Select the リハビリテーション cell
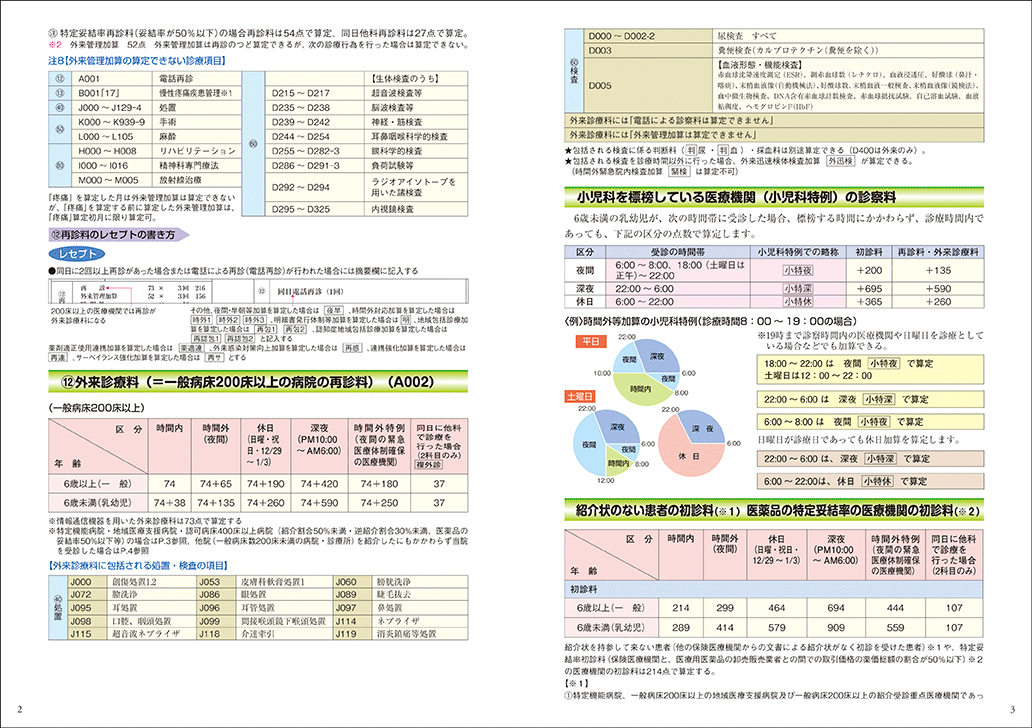The image size is (1032, 728). coord(197,151)
